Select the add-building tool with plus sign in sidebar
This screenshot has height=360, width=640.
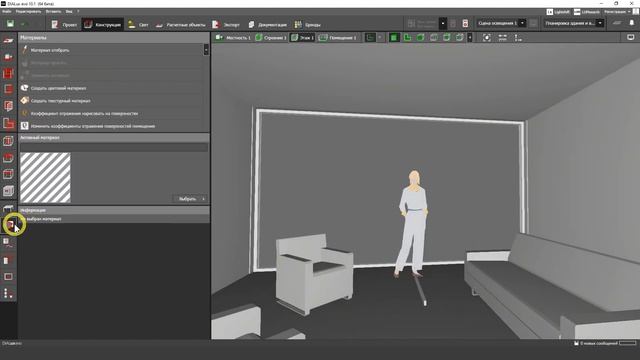click(x=8, y=57)
